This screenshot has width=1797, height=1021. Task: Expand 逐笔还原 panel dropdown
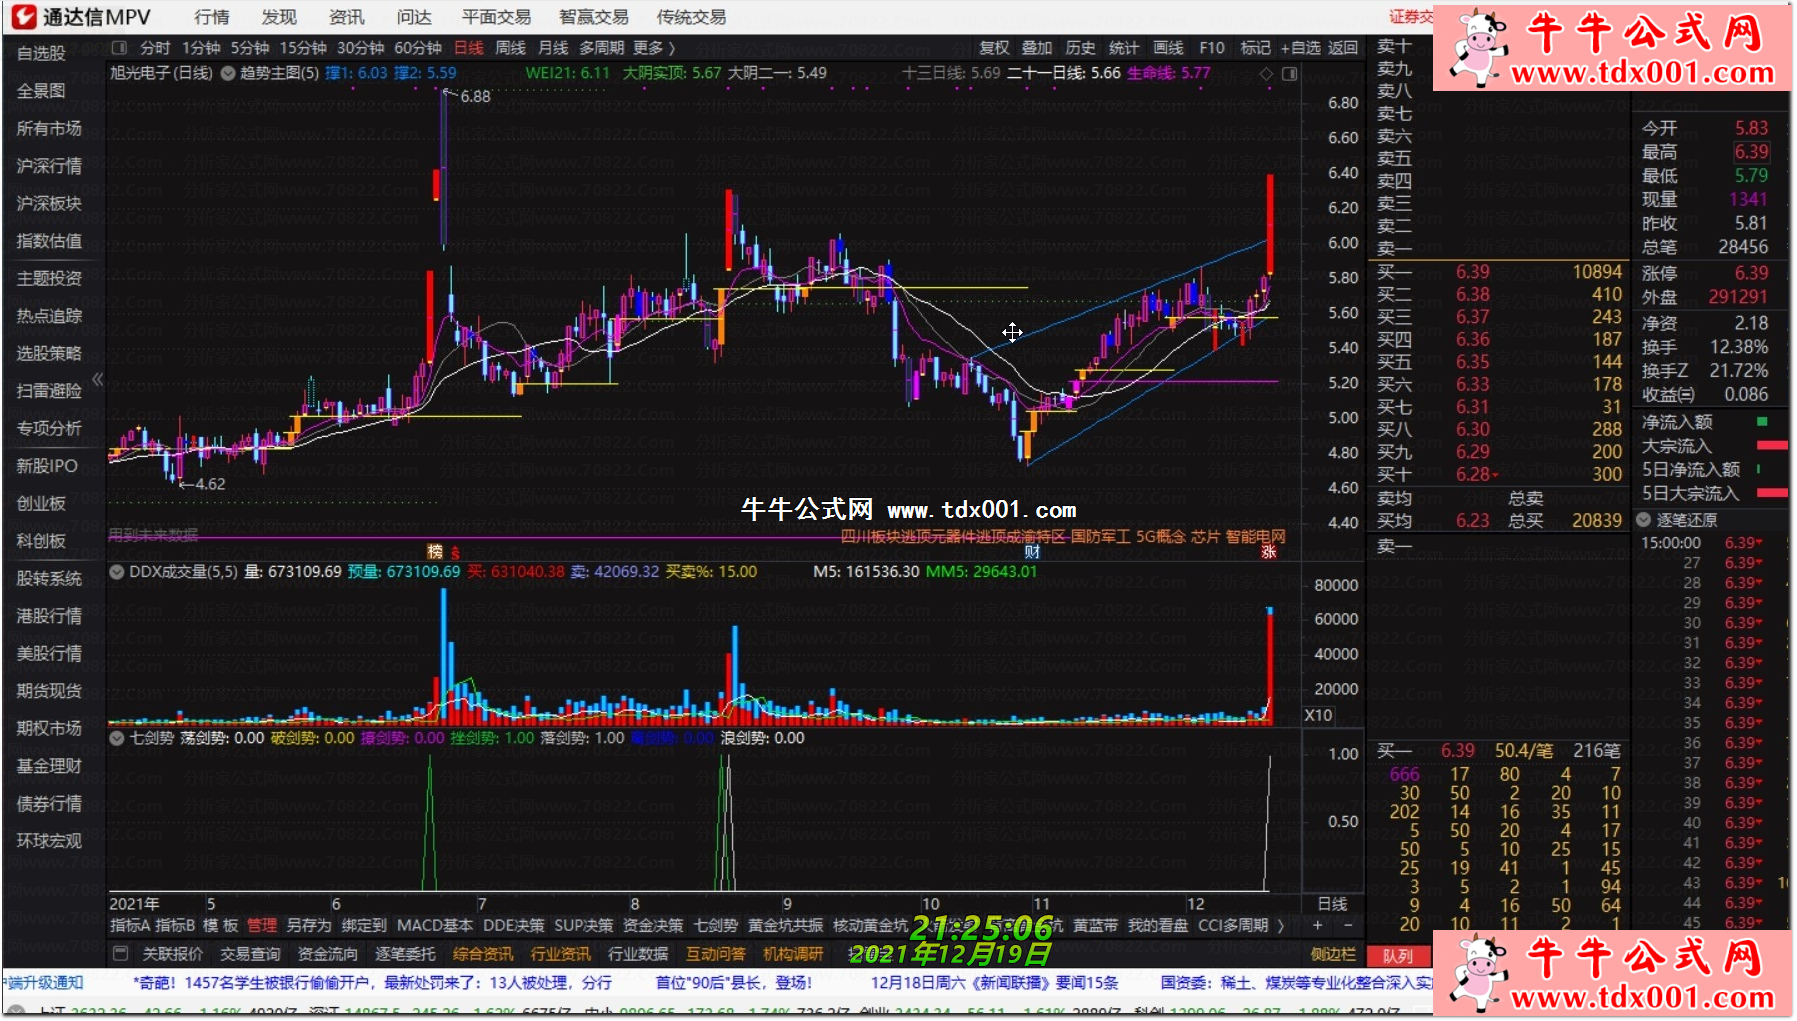[1644, 520]
